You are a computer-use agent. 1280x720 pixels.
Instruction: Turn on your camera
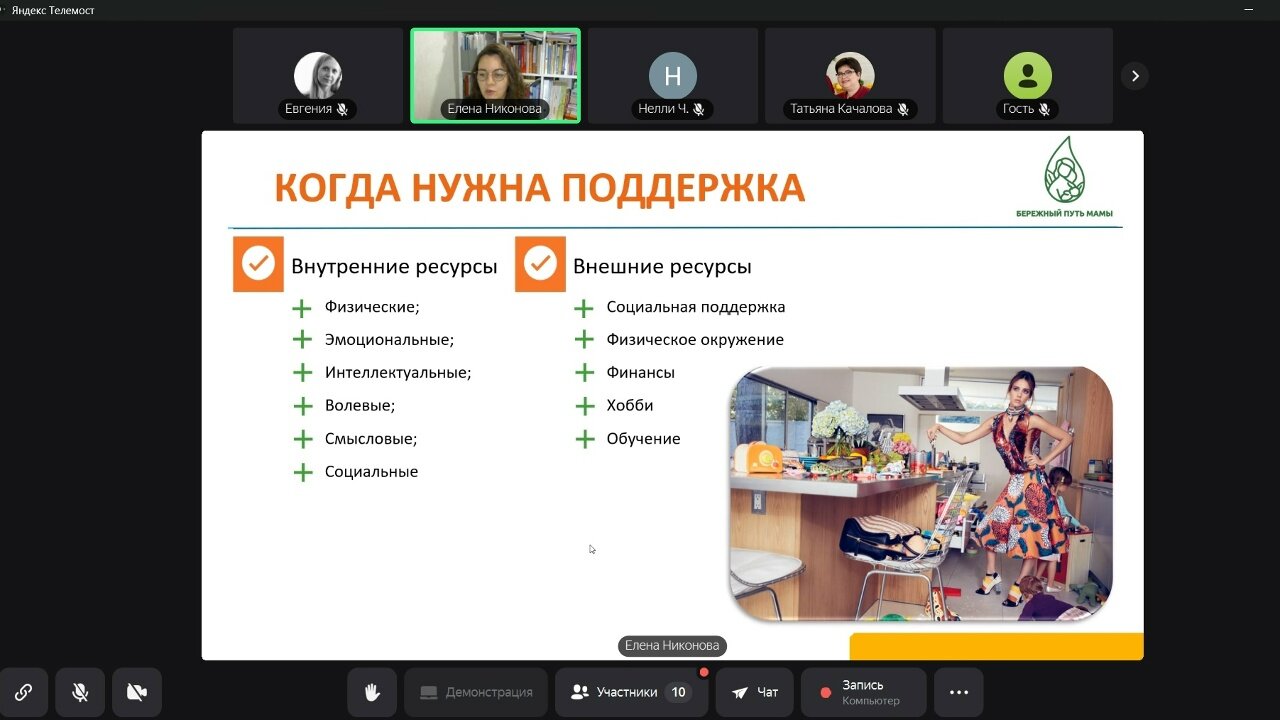pos(137,692)
